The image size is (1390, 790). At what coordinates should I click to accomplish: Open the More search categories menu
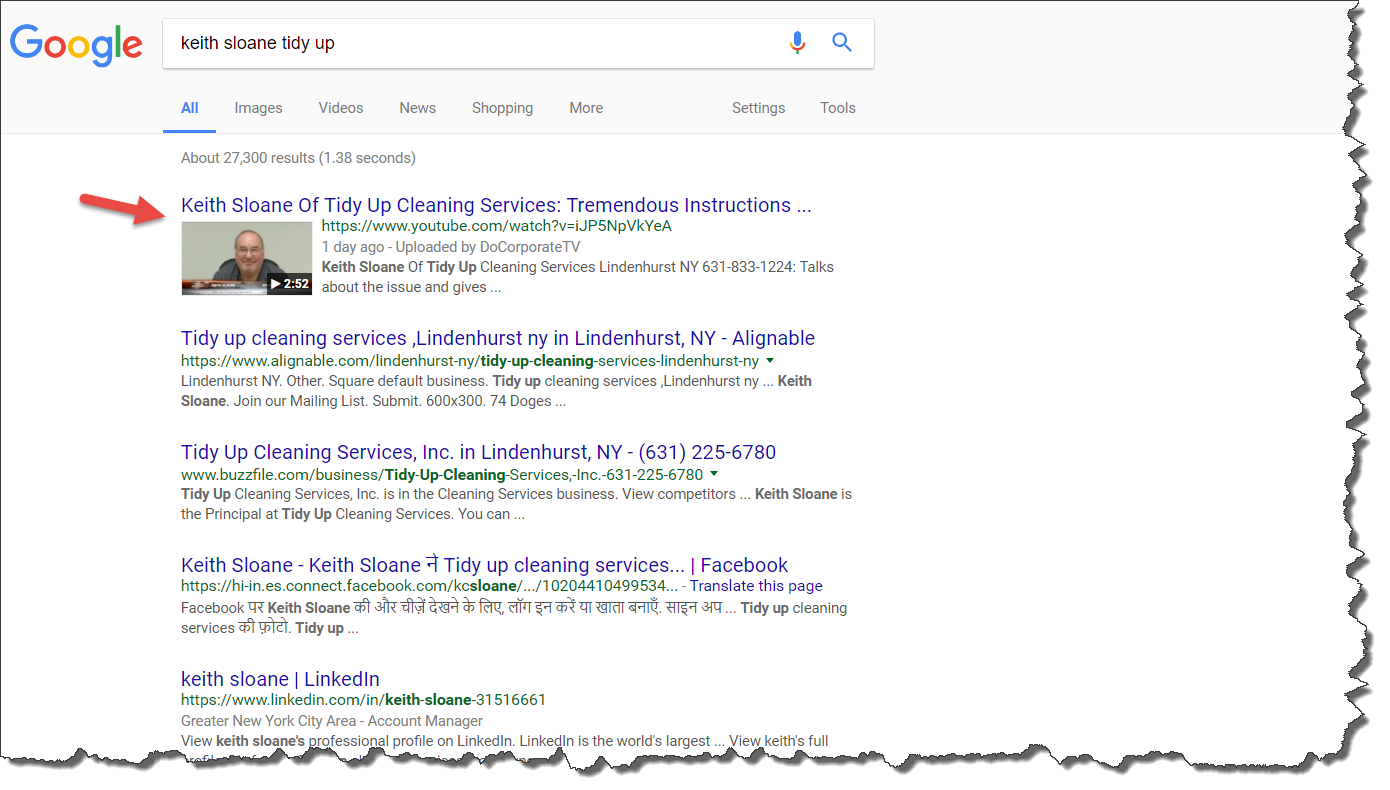point(586,108)
